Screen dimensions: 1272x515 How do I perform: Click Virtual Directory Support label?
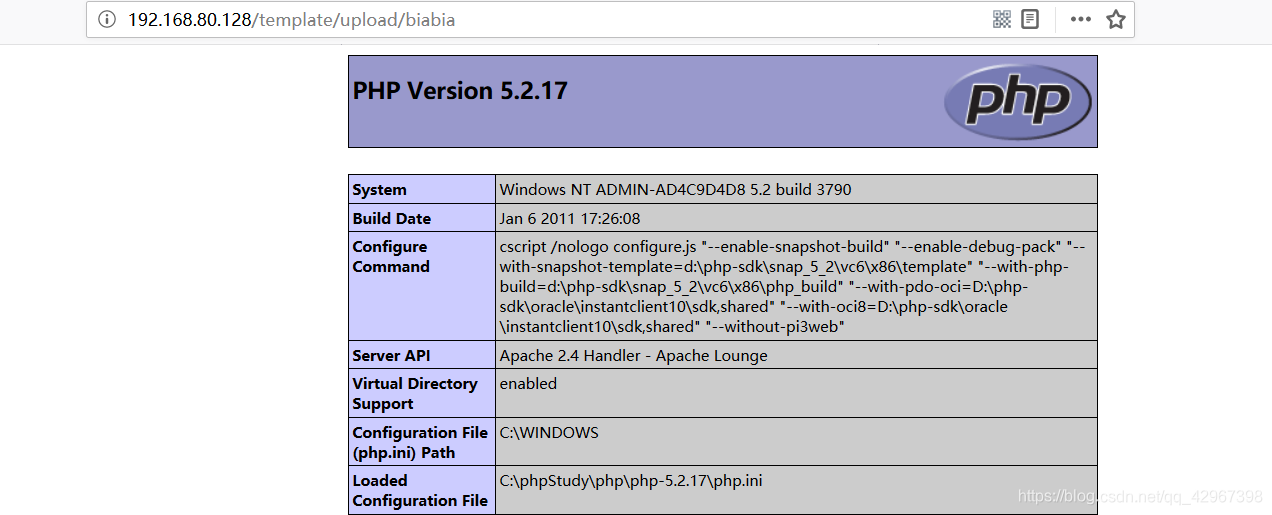415,394
